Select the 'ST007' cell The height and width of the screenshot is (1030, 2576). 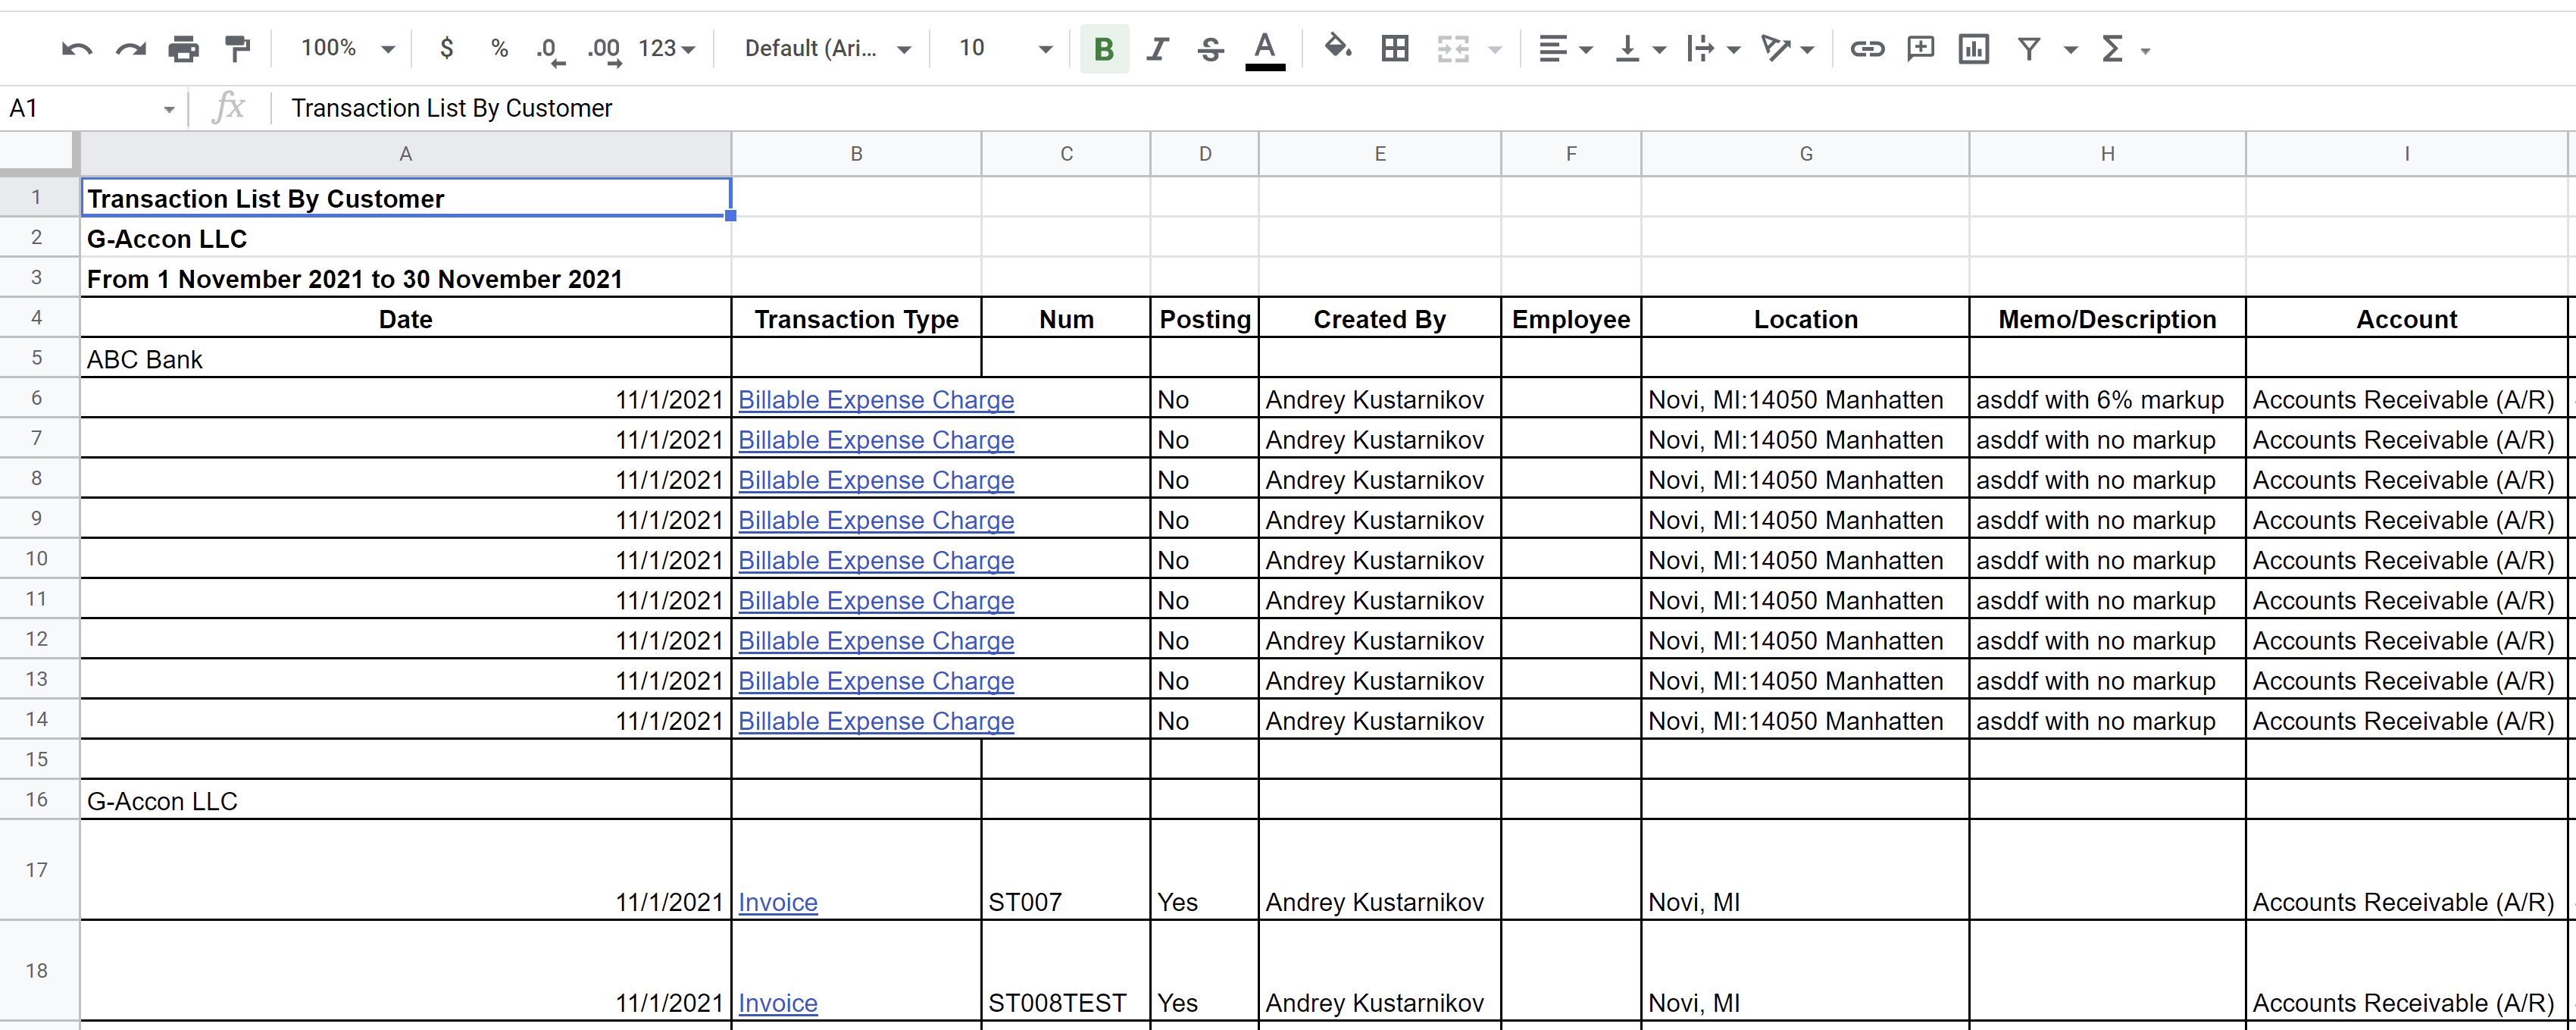(1066, 870)
